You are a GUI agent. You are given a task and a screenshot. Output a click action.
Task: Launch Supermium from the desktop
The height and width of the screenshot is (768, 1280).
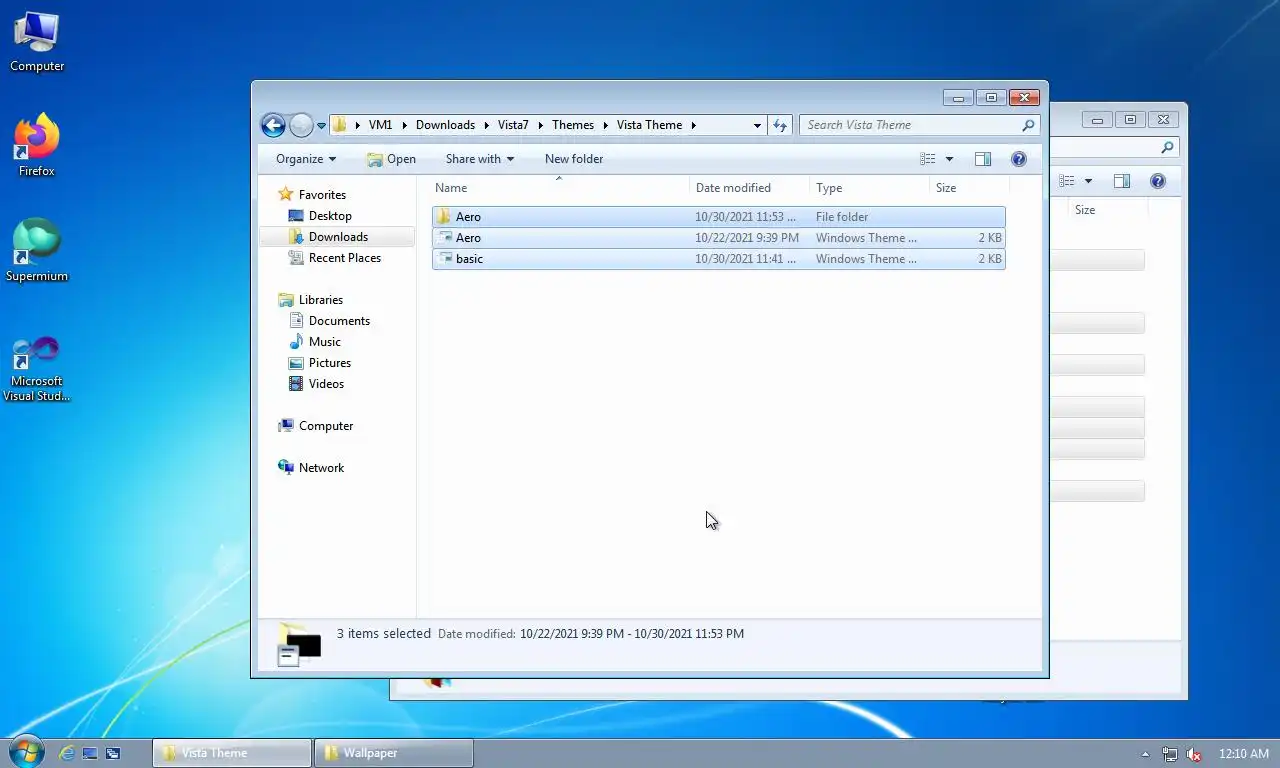click(x=37, y=251)
